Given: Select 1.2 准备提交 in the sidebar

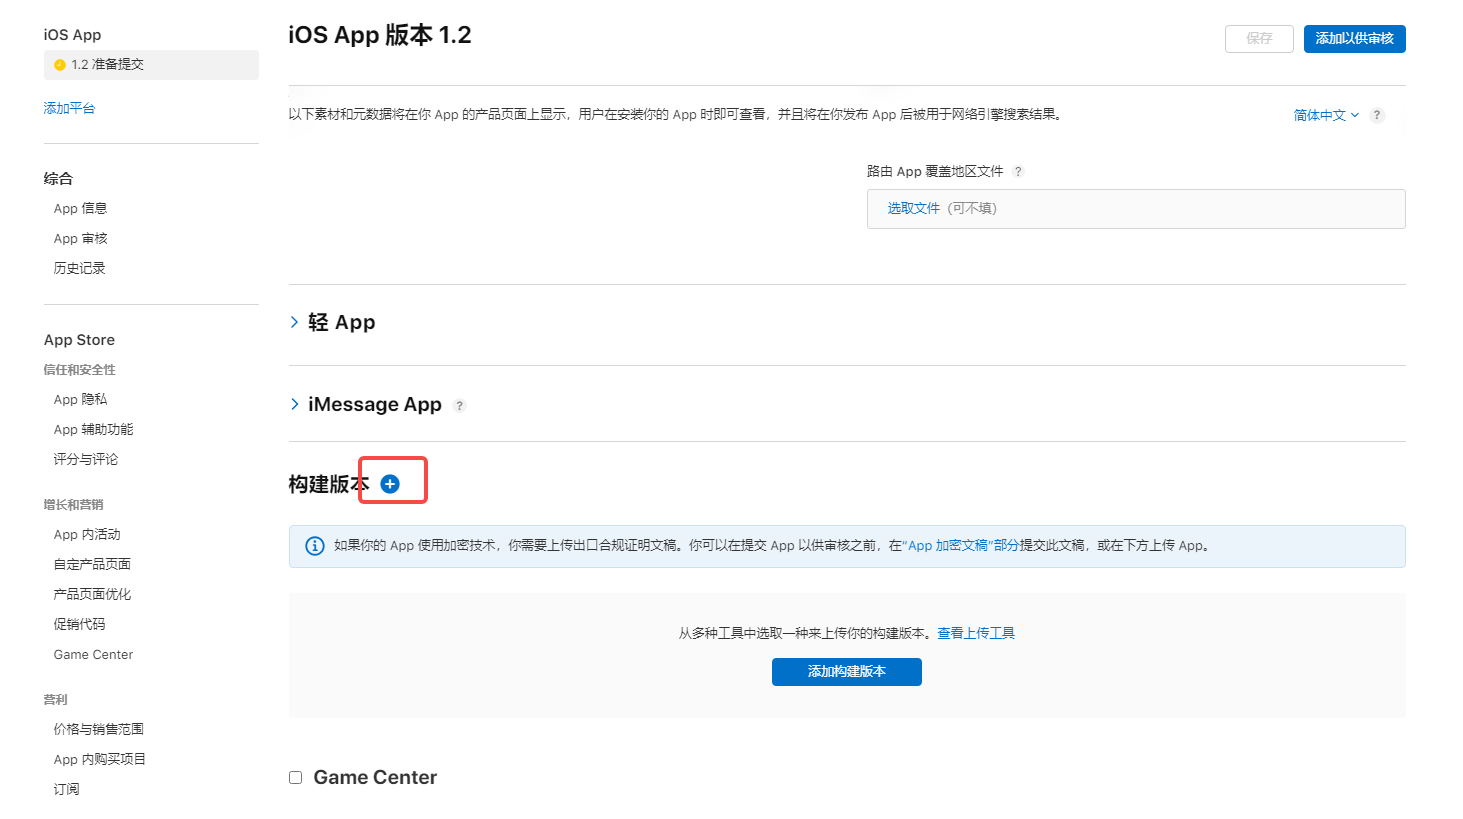Looking at the screenshot, I should (x=151, y=65).
